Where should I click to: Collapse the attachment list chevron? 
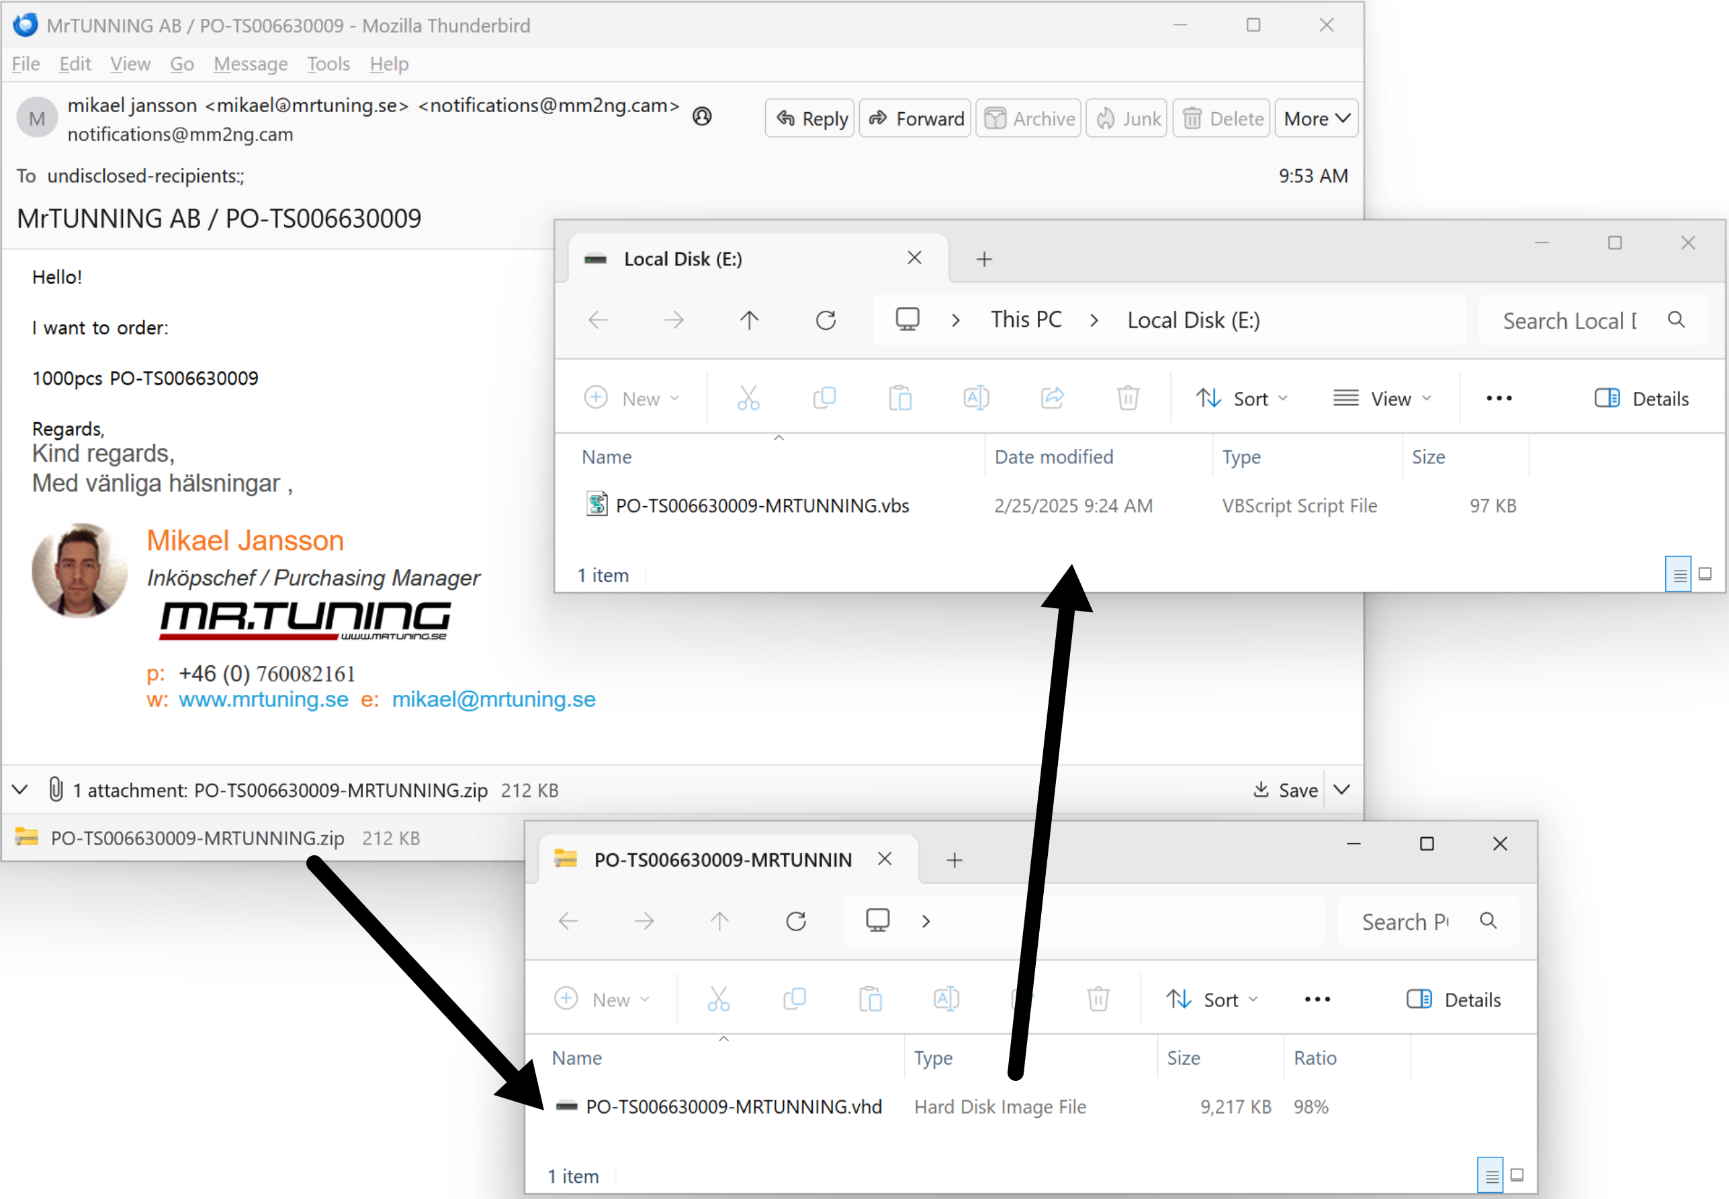pyautogui.click(x=20, y=790)
